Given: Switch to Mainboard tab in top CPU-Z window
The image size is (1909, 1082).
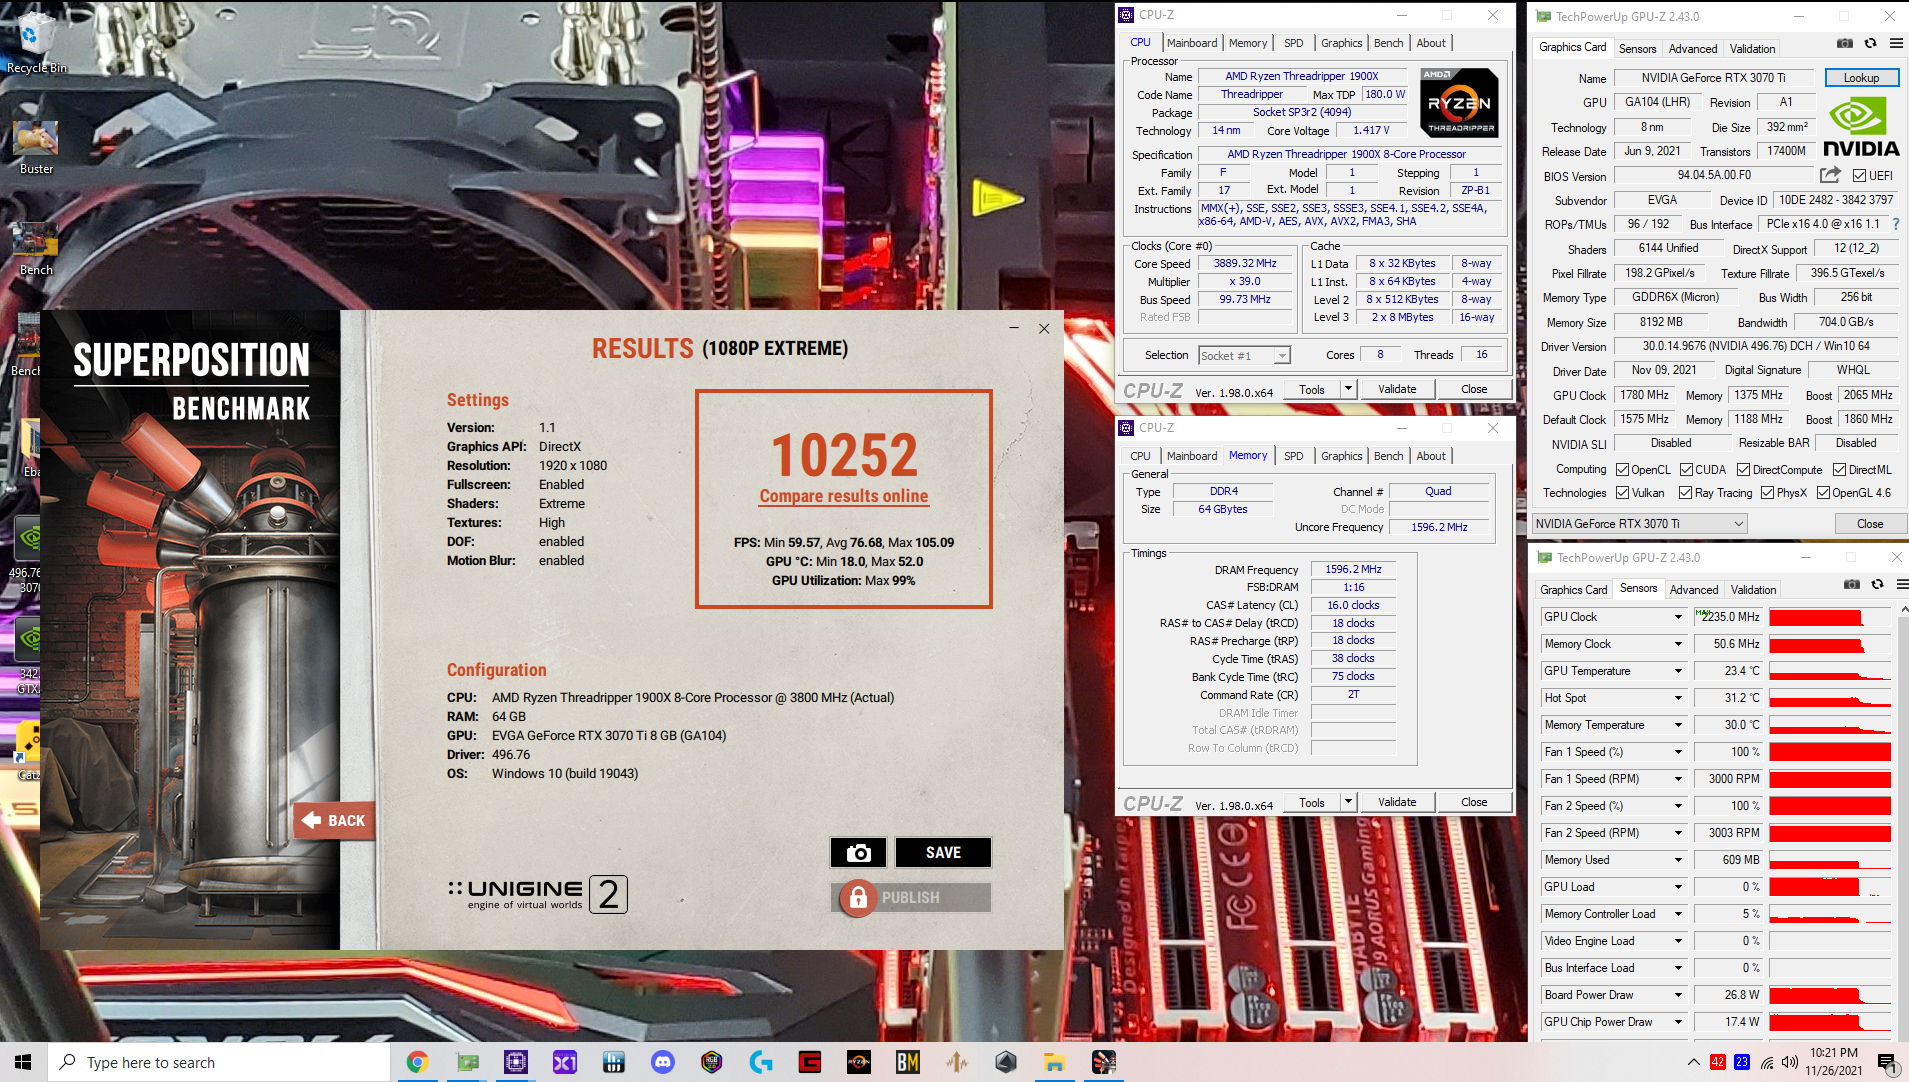Looking at the screenshot, I should [x=1192, y=43].
